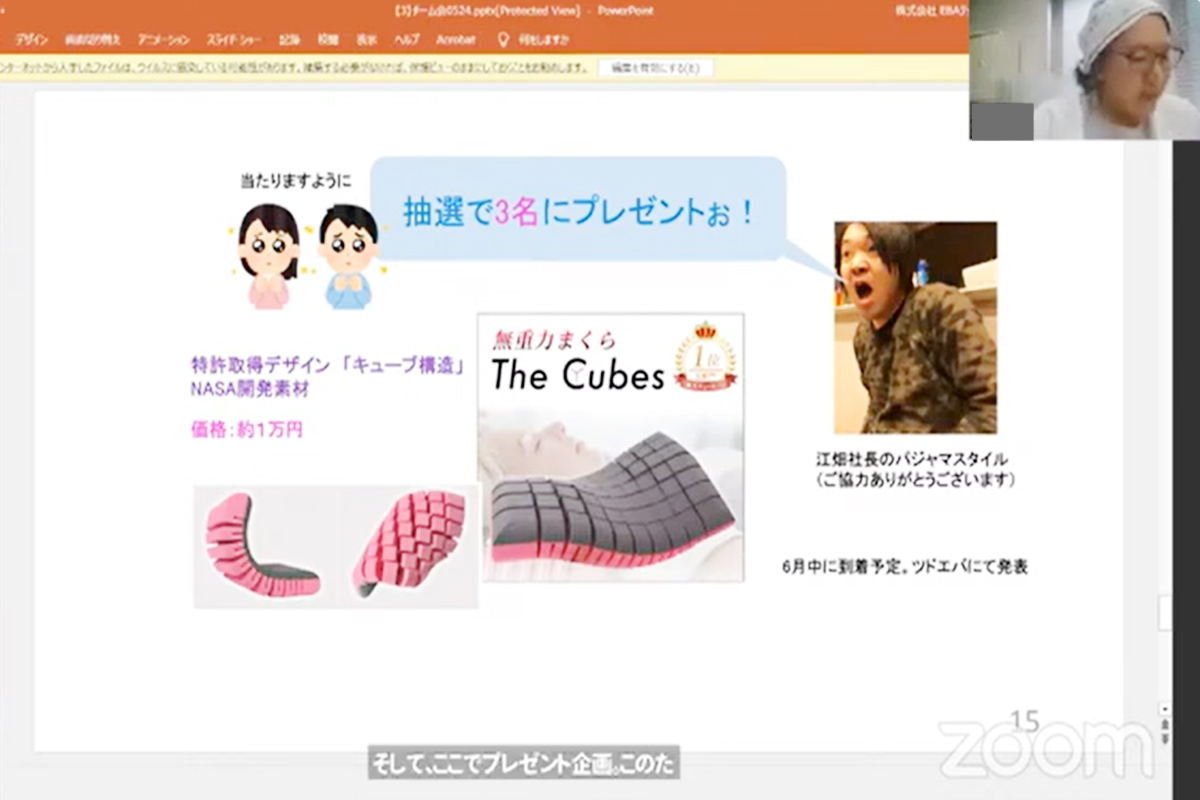This screenshot has width=1200, height=800.
Task: Click the 江畑社長のパジャマスタイル caption
Action: tap(912, 459)
